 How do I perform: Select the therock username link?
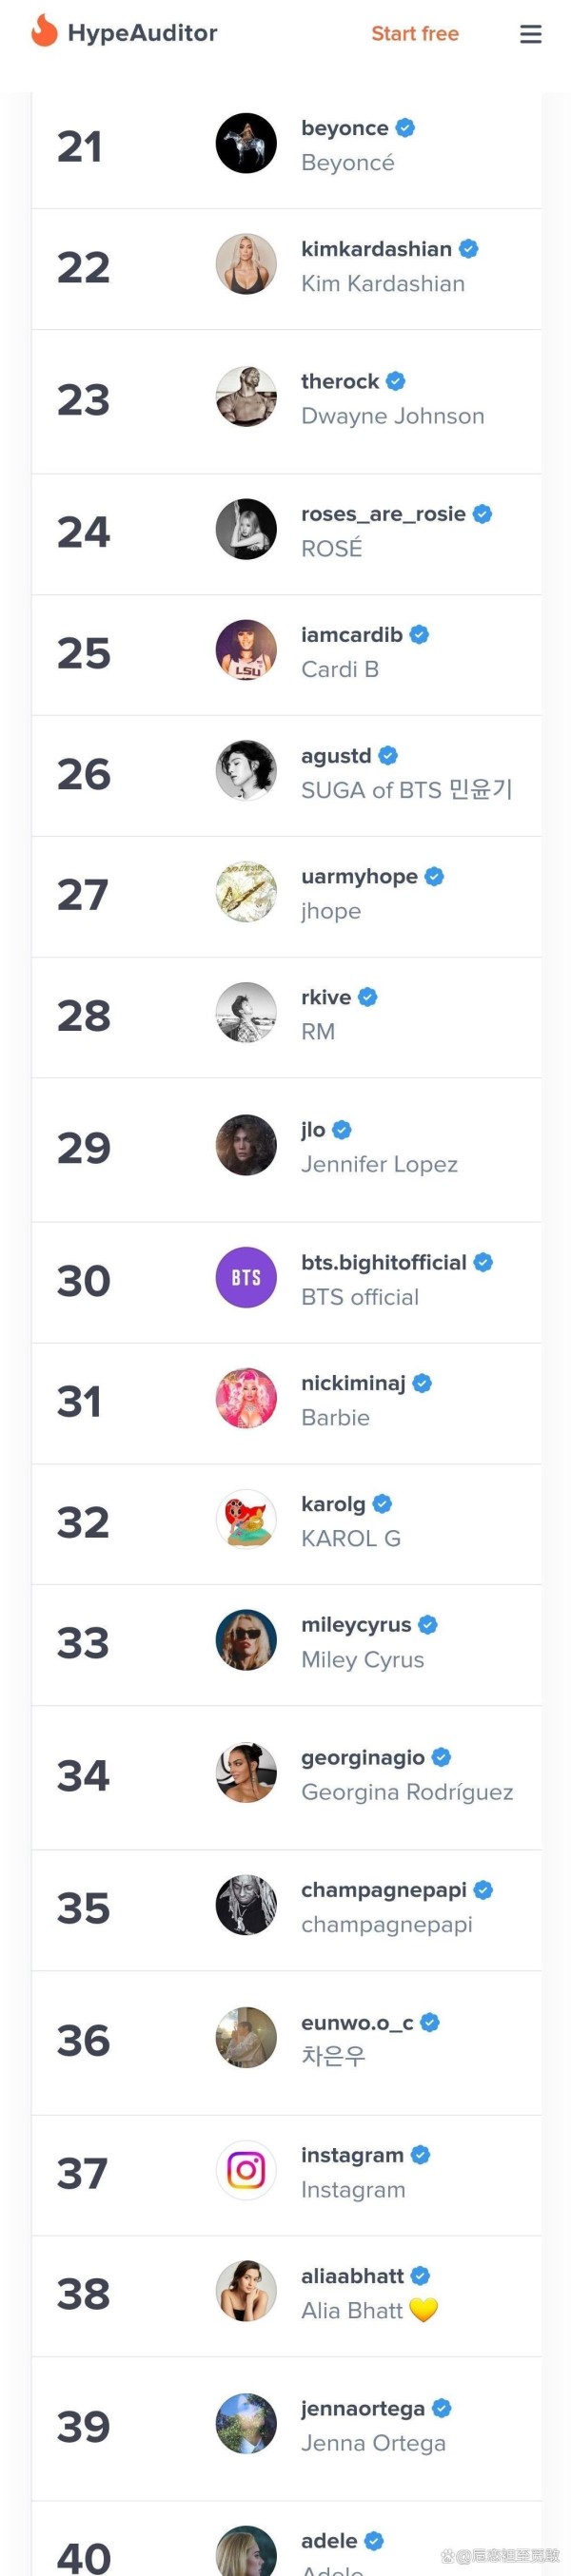pyautogui.click(x=340, y=381)
